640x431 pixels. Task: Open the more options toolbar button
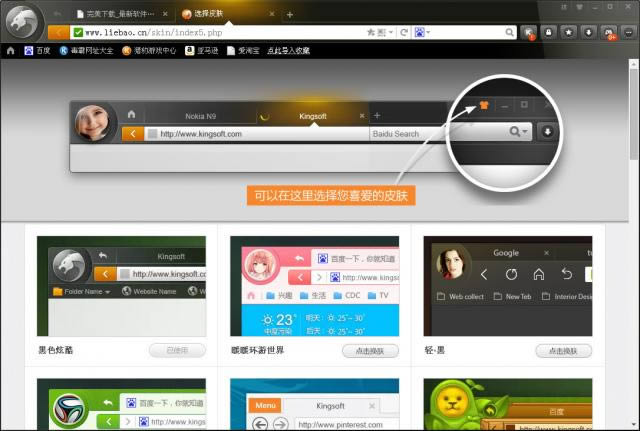[629, 32]
